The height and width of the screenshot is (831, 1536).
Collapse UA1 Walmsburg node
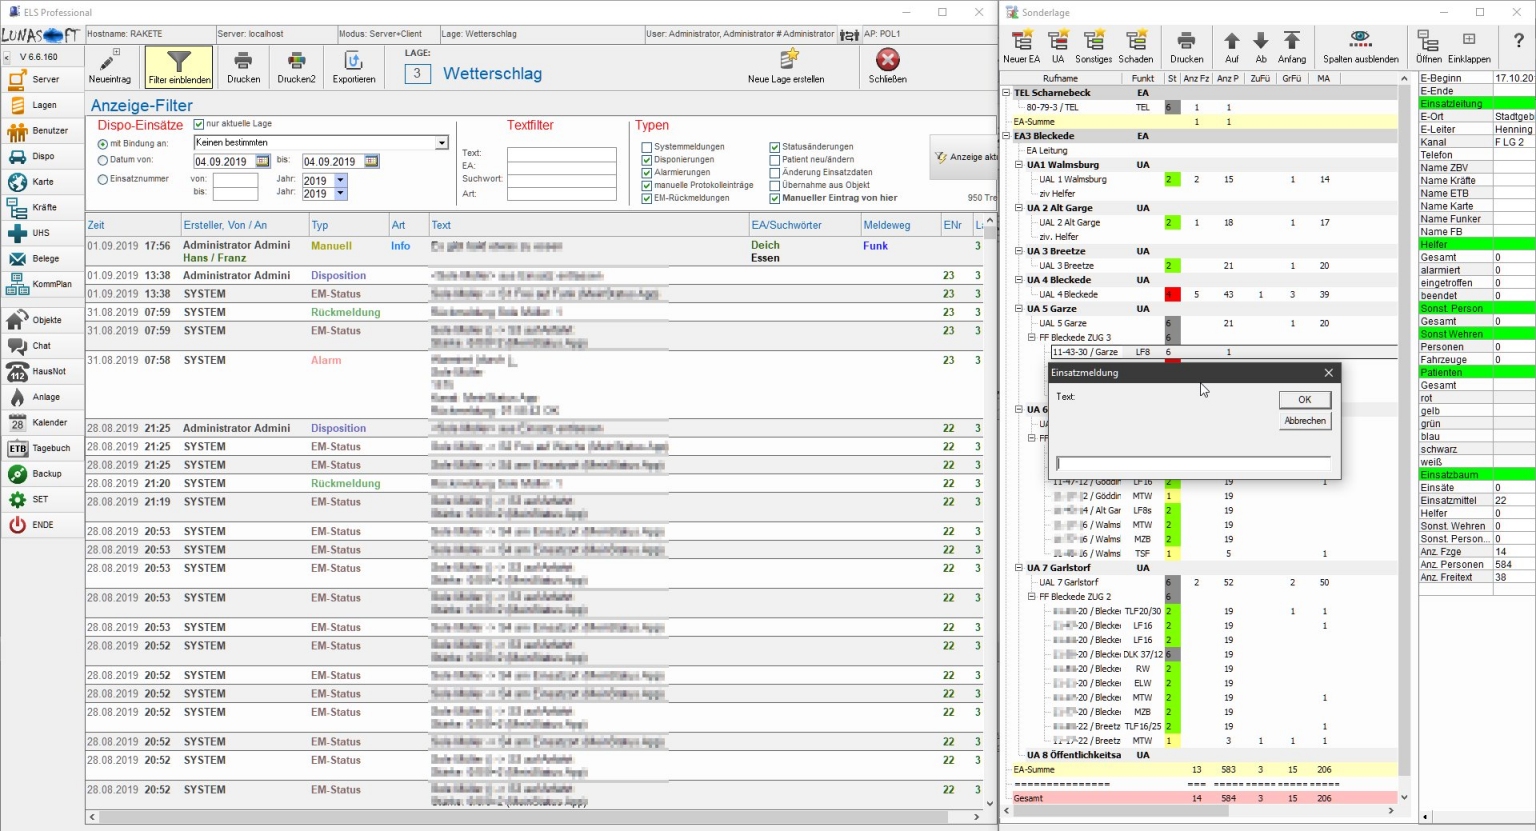click(x=1019, y=165)
